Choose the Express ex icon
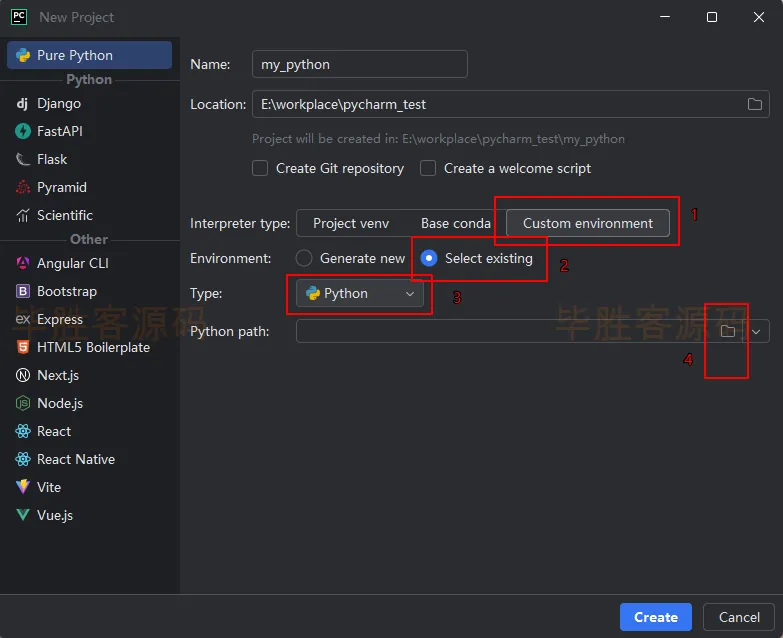 click(x=22, y=319)
